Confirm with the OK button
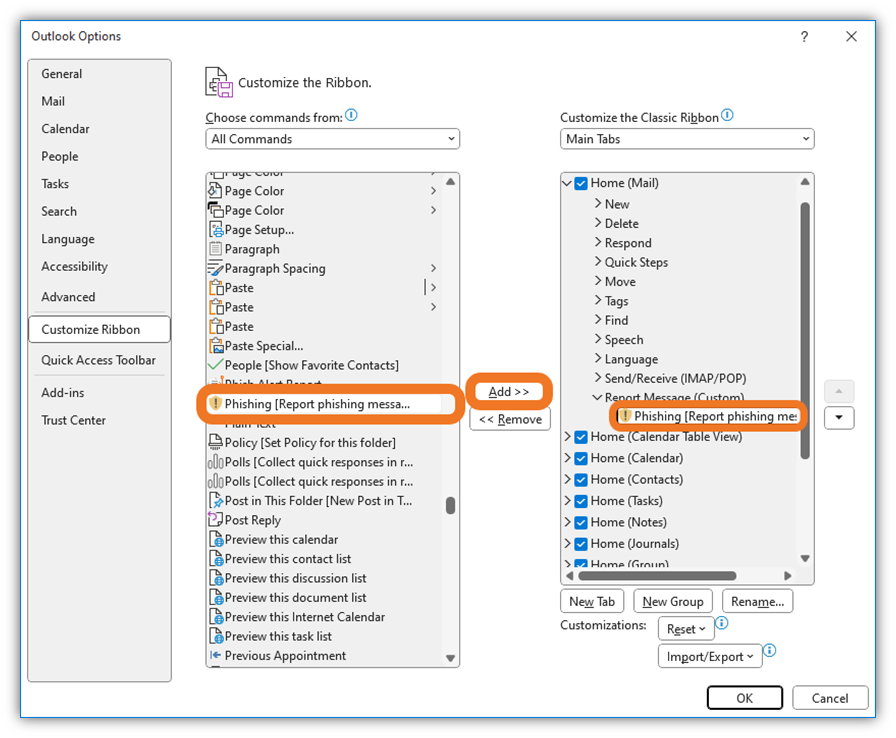The image size is (896, 738). pyautogui.click(x=744, y=698)
